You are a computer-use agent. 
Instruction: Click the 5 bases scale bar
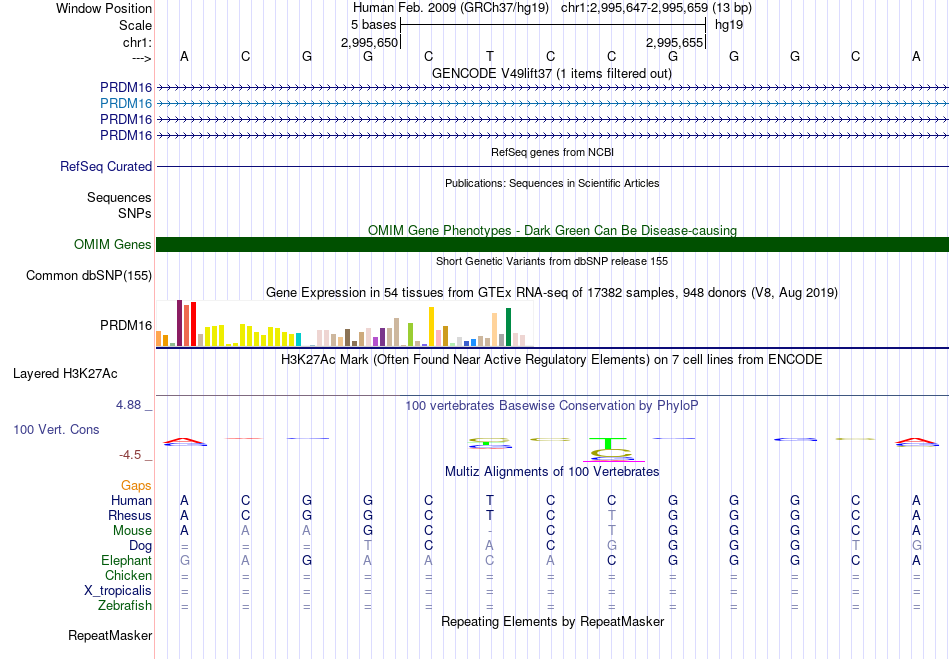pos(553,25)
